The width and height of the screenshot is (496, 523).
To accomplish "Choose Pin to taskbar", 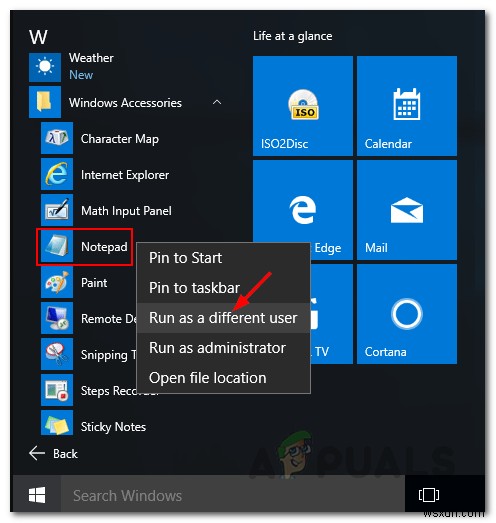I will (223, 288).
